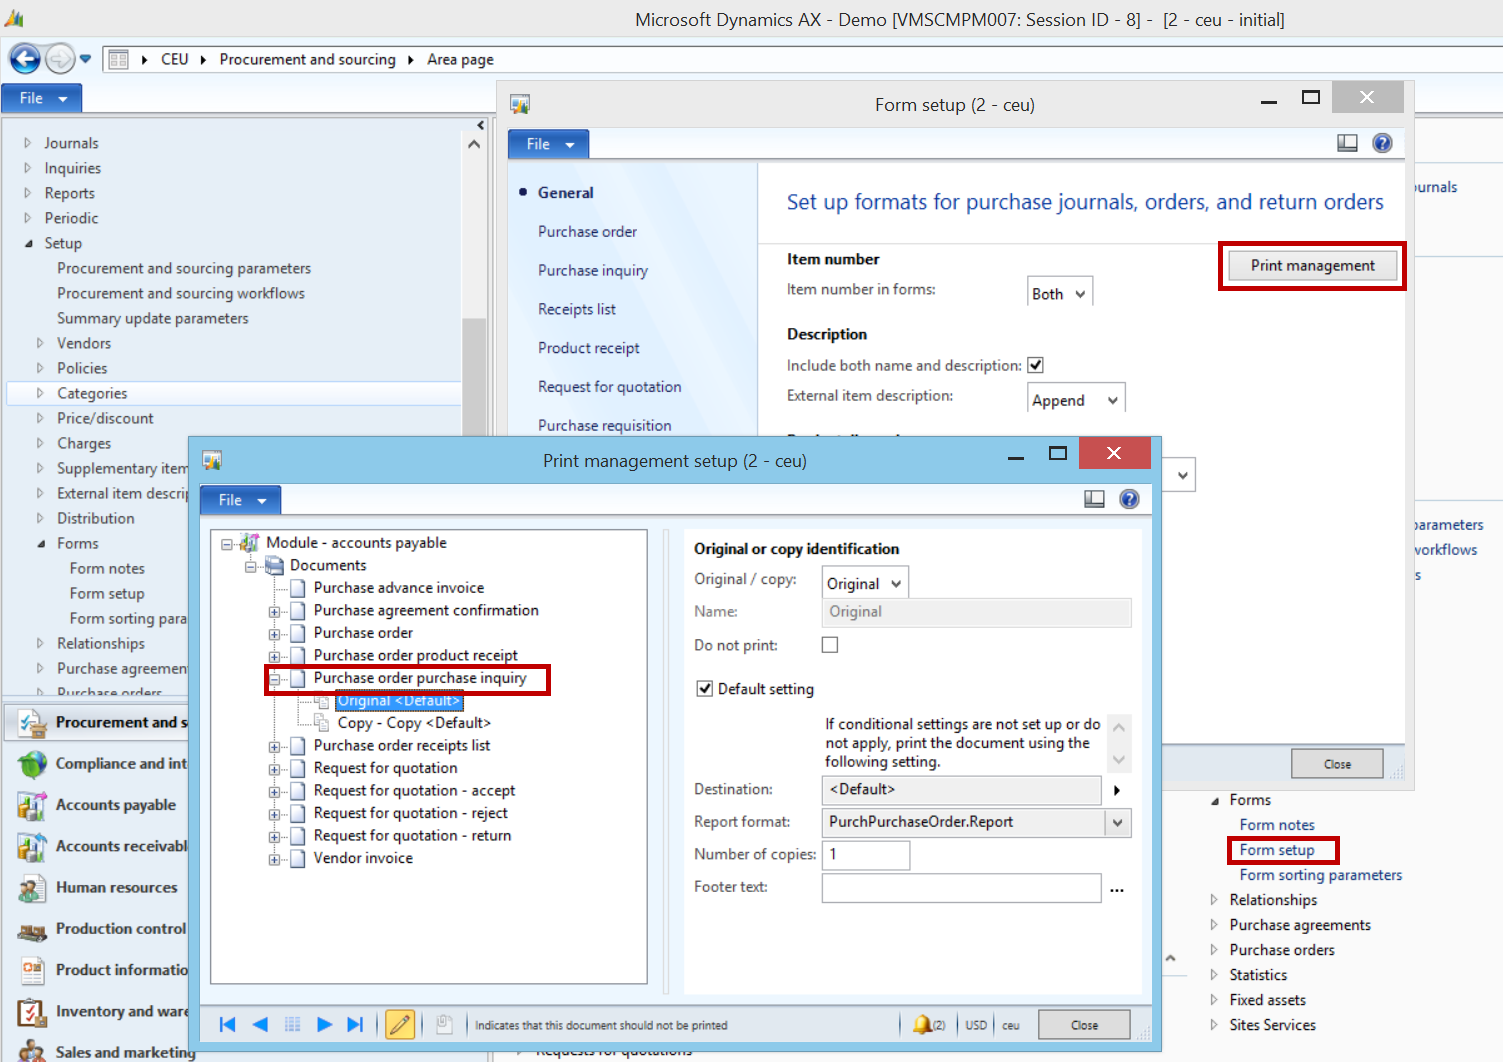Expand the Purchase order tree node

pyautogui.click(x=276, y=632)
